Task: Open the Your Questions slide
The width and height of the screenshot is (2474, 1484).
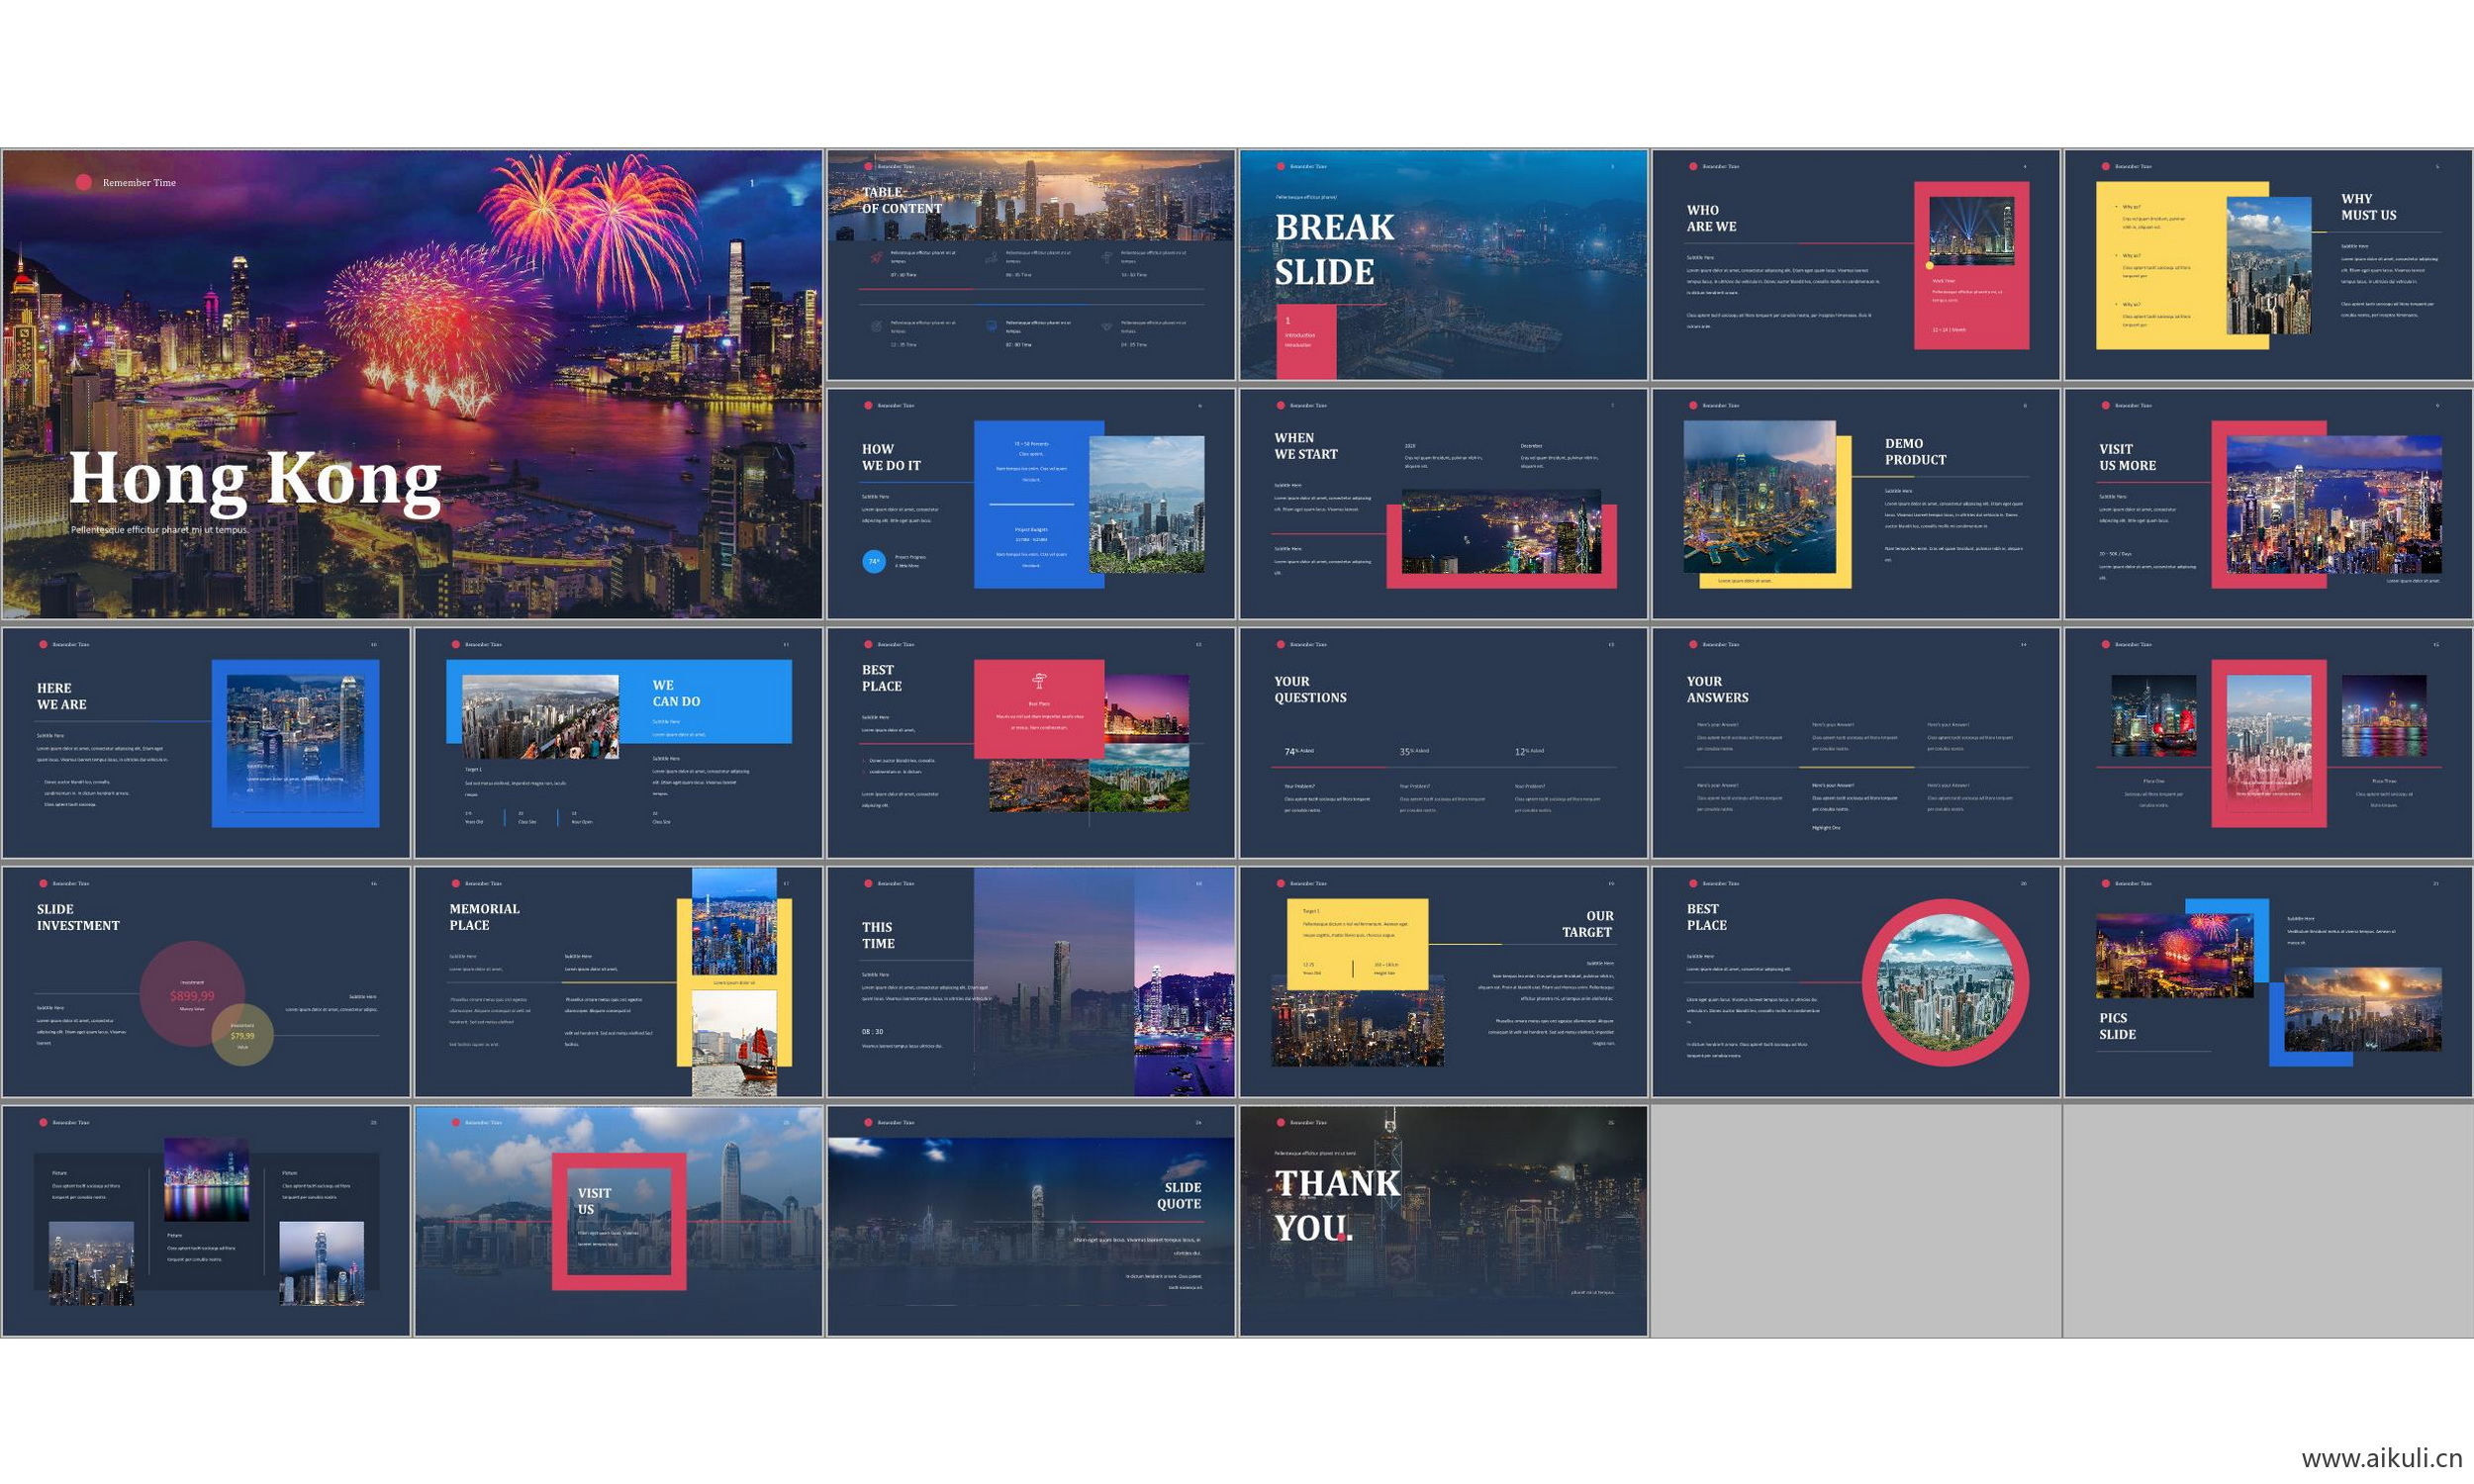Action: coord(1443,743)
